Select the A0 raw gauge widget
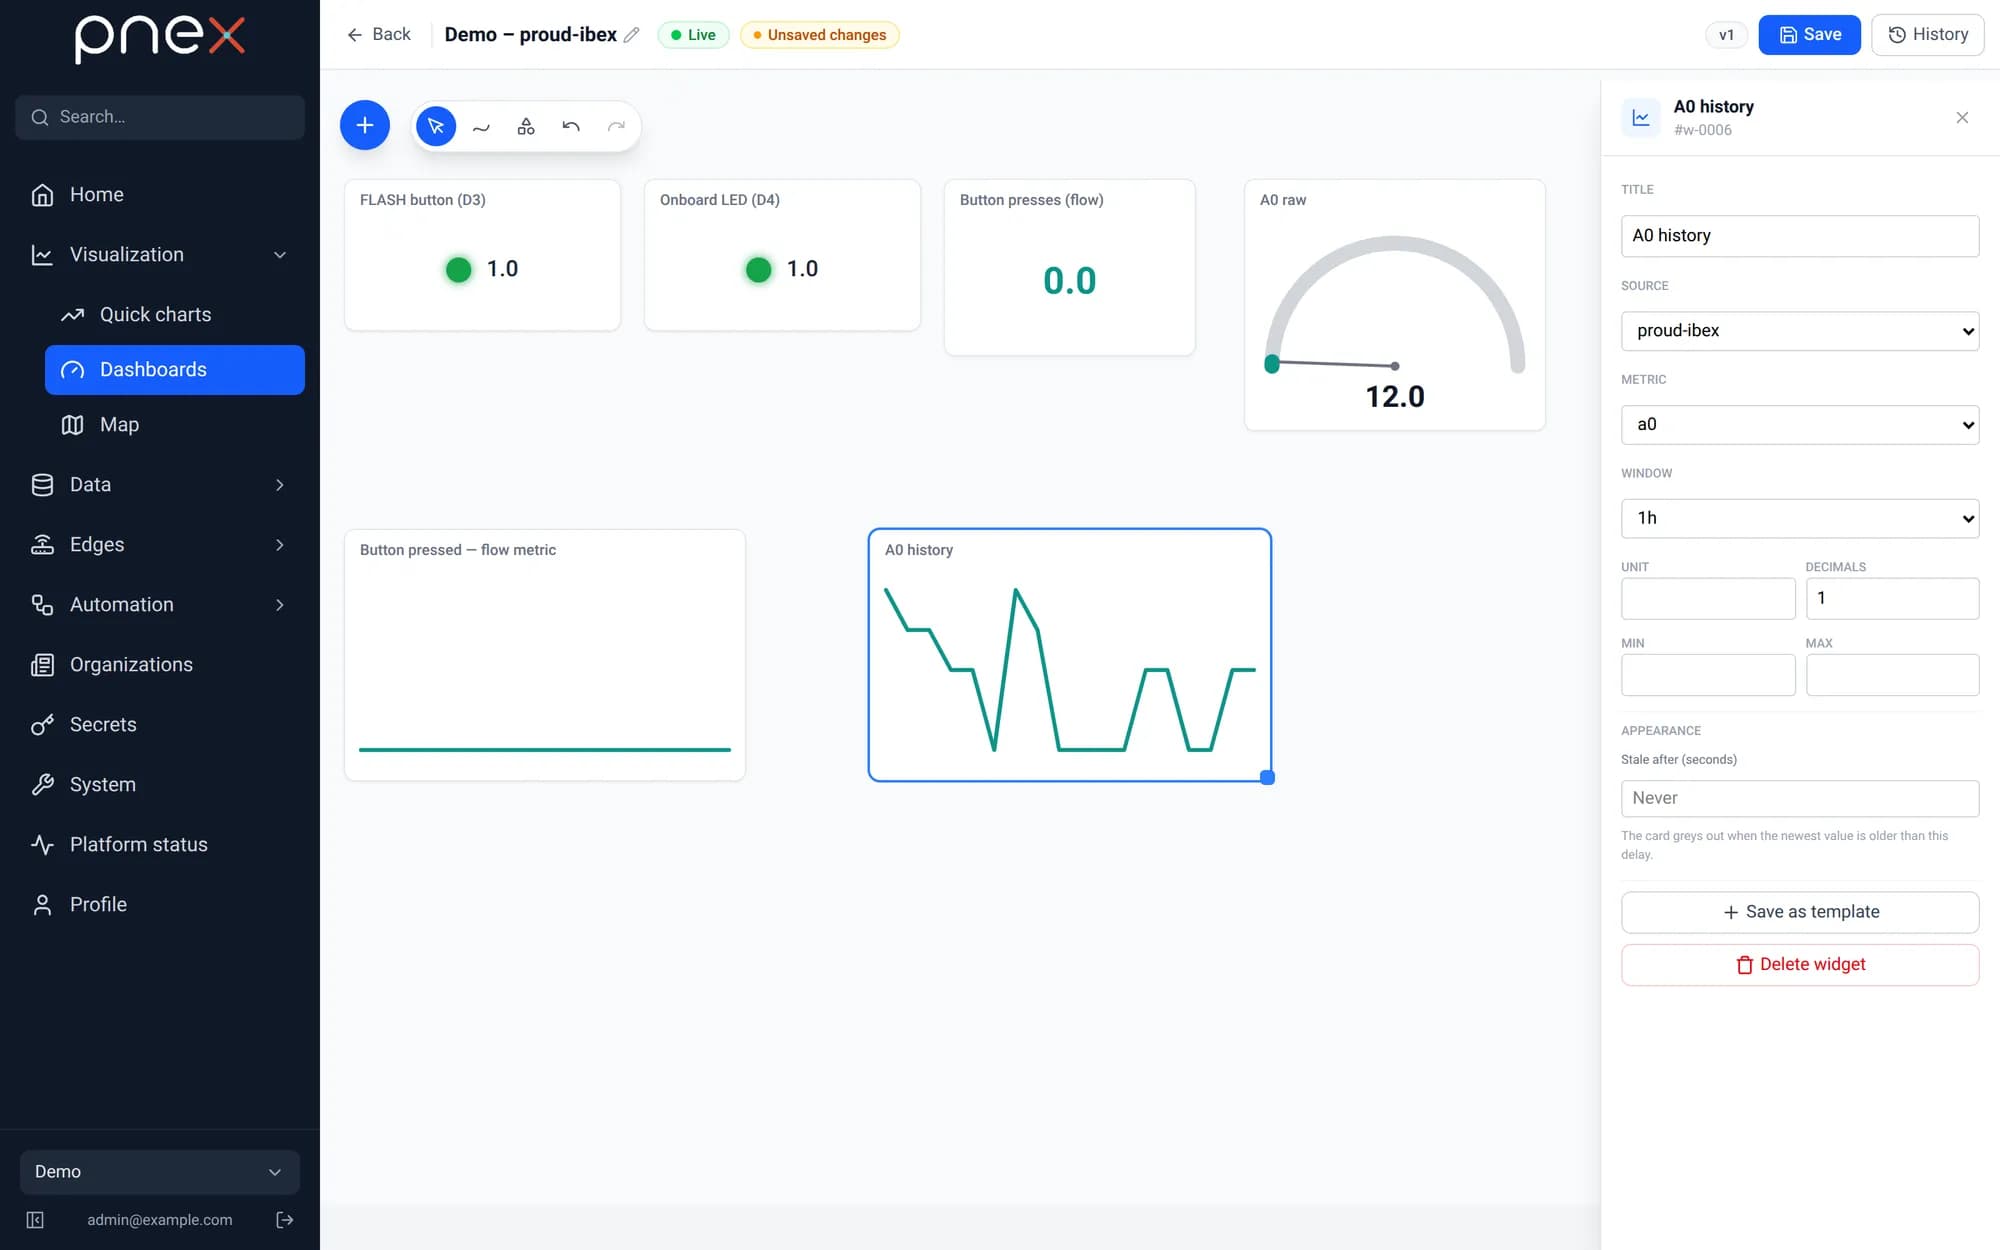Screen dimensions: 2000x1250 [1394, 305]
